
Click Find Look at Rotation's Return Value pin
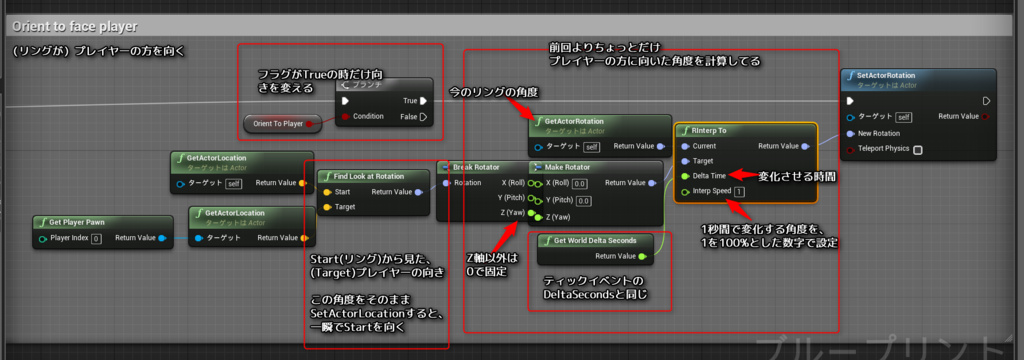click(x=418, y=192)
